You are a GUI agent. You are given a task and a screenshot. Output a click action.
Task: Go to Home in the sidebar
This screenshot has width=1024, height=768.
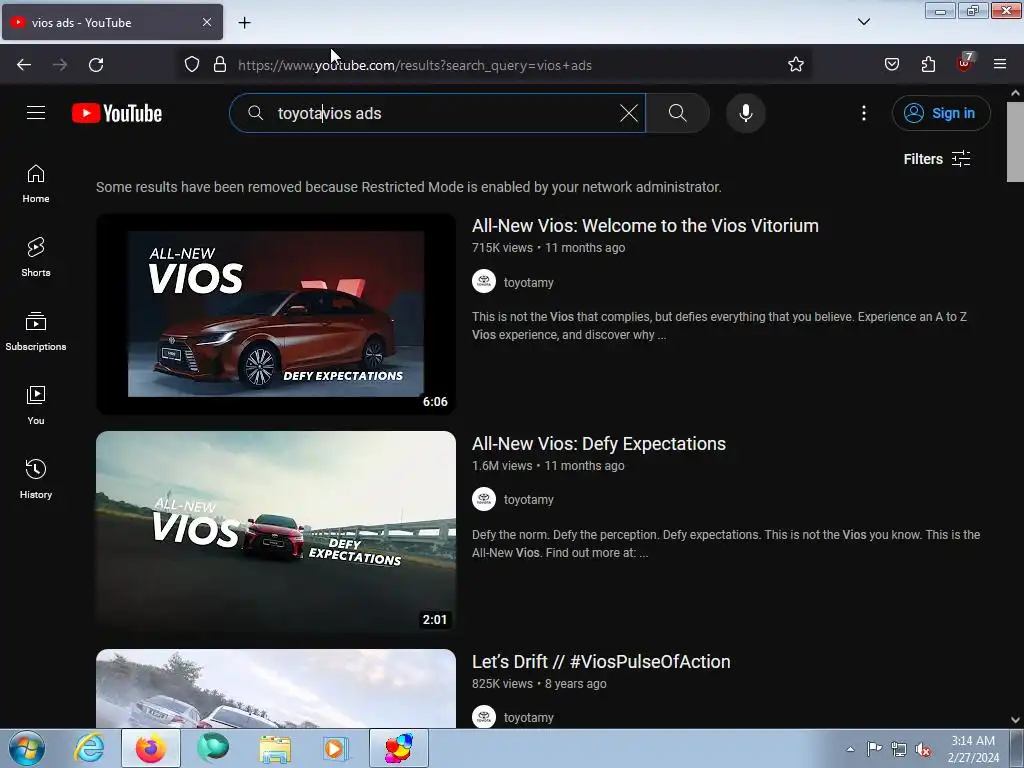click(x=36, y=184)
